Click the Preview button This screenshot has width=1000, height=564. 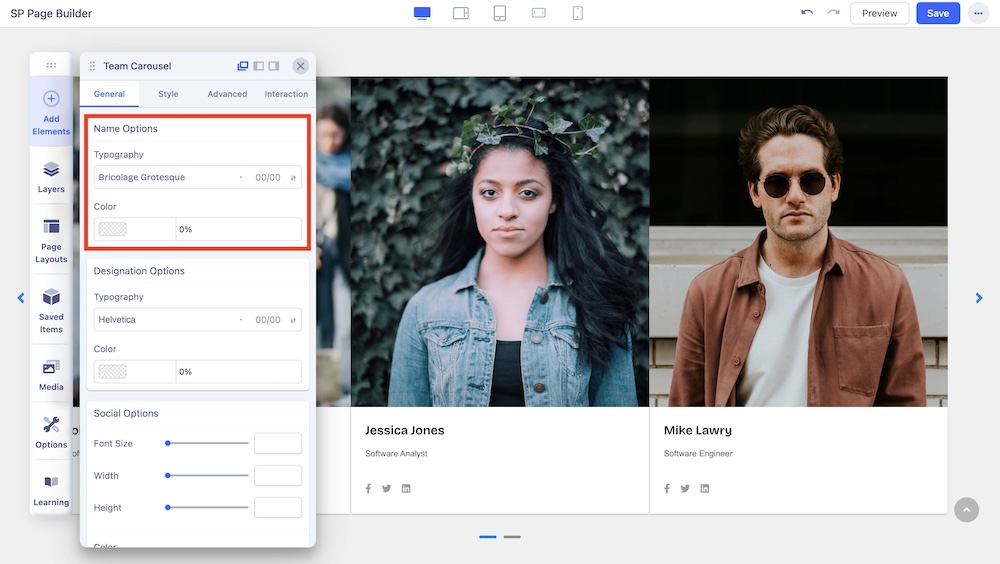click(879, 13)
